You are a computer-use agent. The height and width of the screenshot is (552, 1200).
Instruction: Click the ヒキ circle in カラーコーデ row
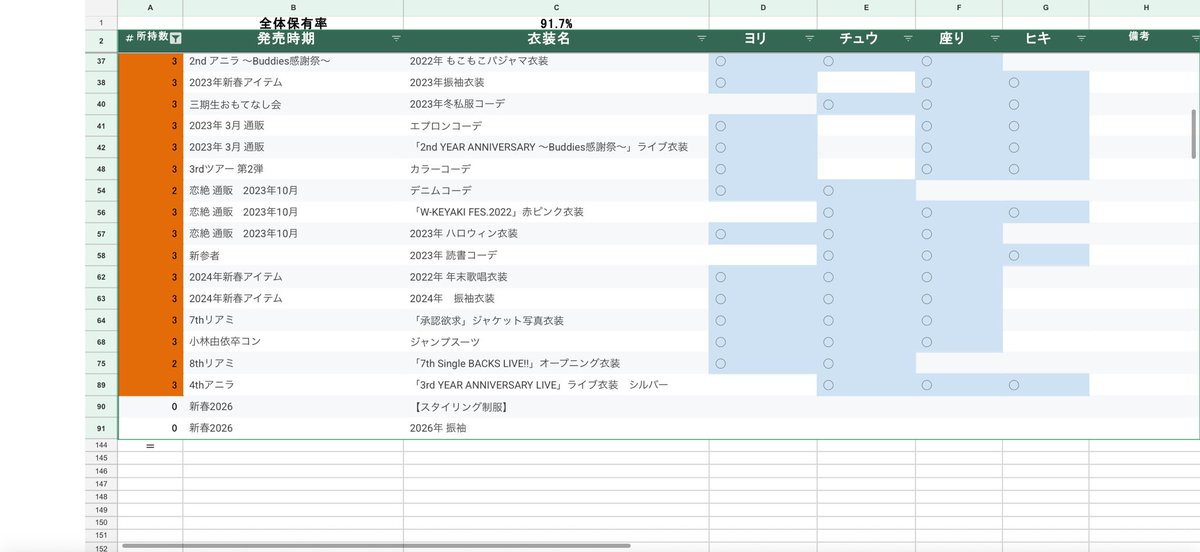[x=1013, y=169]
